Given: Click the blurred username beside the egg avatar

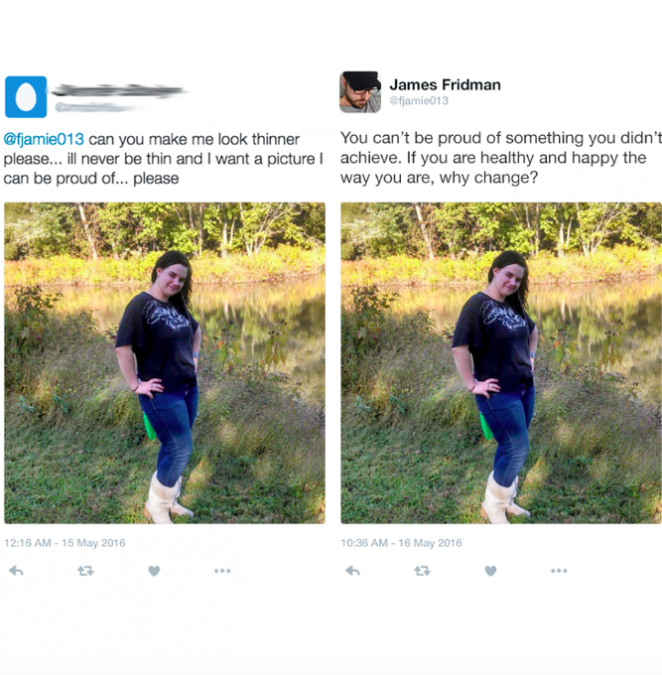Looking at the screenshot, I should (x=118, y=91).
